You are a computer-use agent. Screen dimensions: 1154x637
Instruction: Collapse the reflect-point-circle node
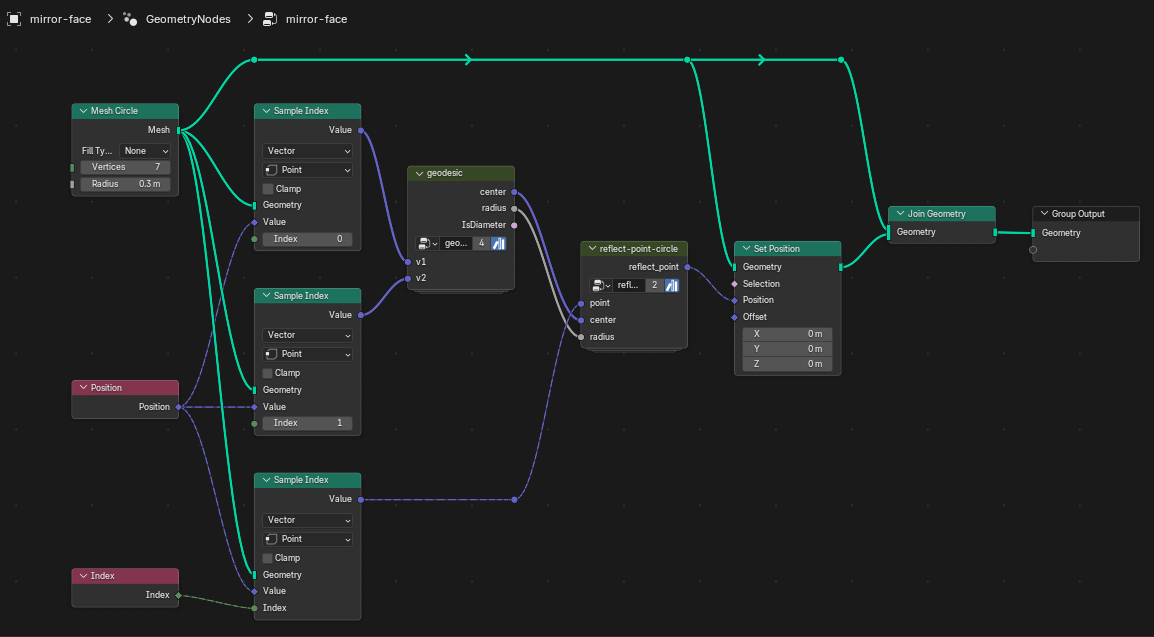point(592,249)
